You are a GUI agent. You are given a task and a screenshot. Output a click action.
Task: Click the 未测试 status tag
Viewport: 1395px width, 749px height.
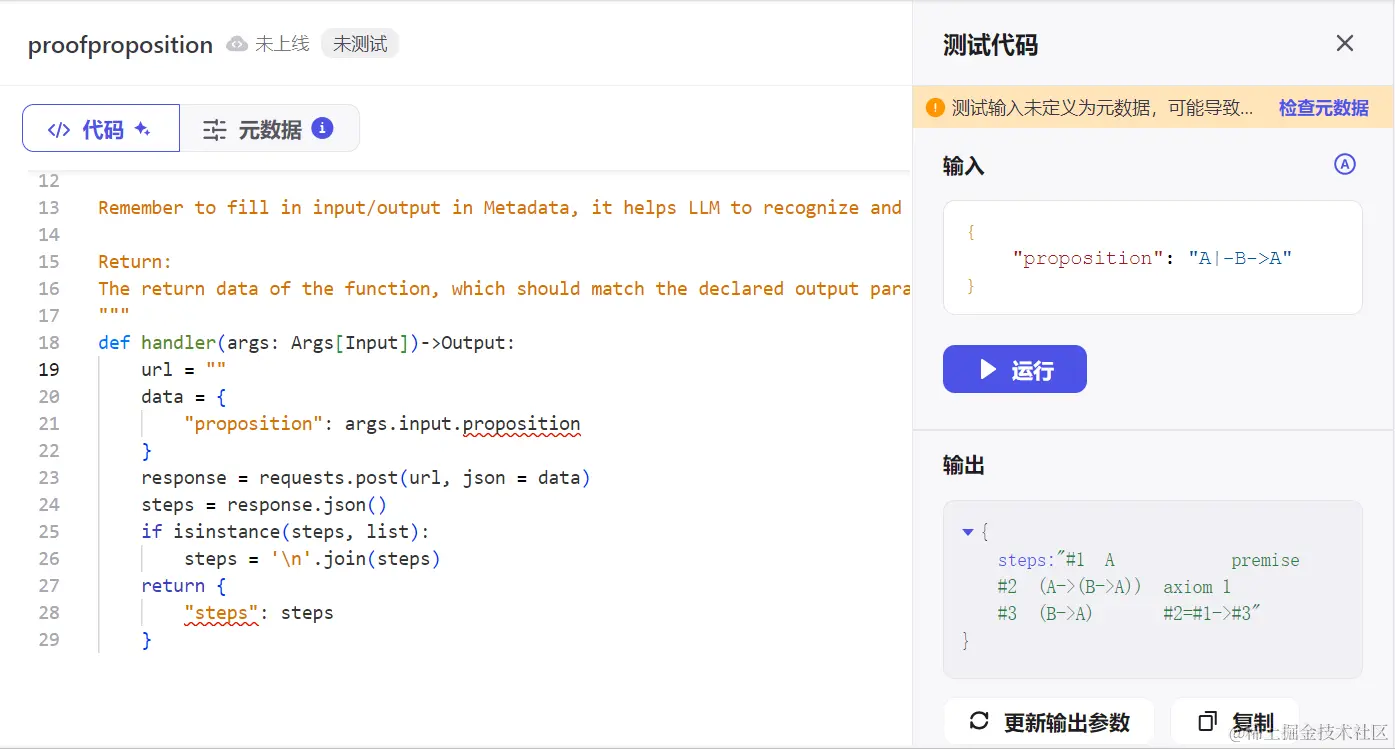point(360,44)
